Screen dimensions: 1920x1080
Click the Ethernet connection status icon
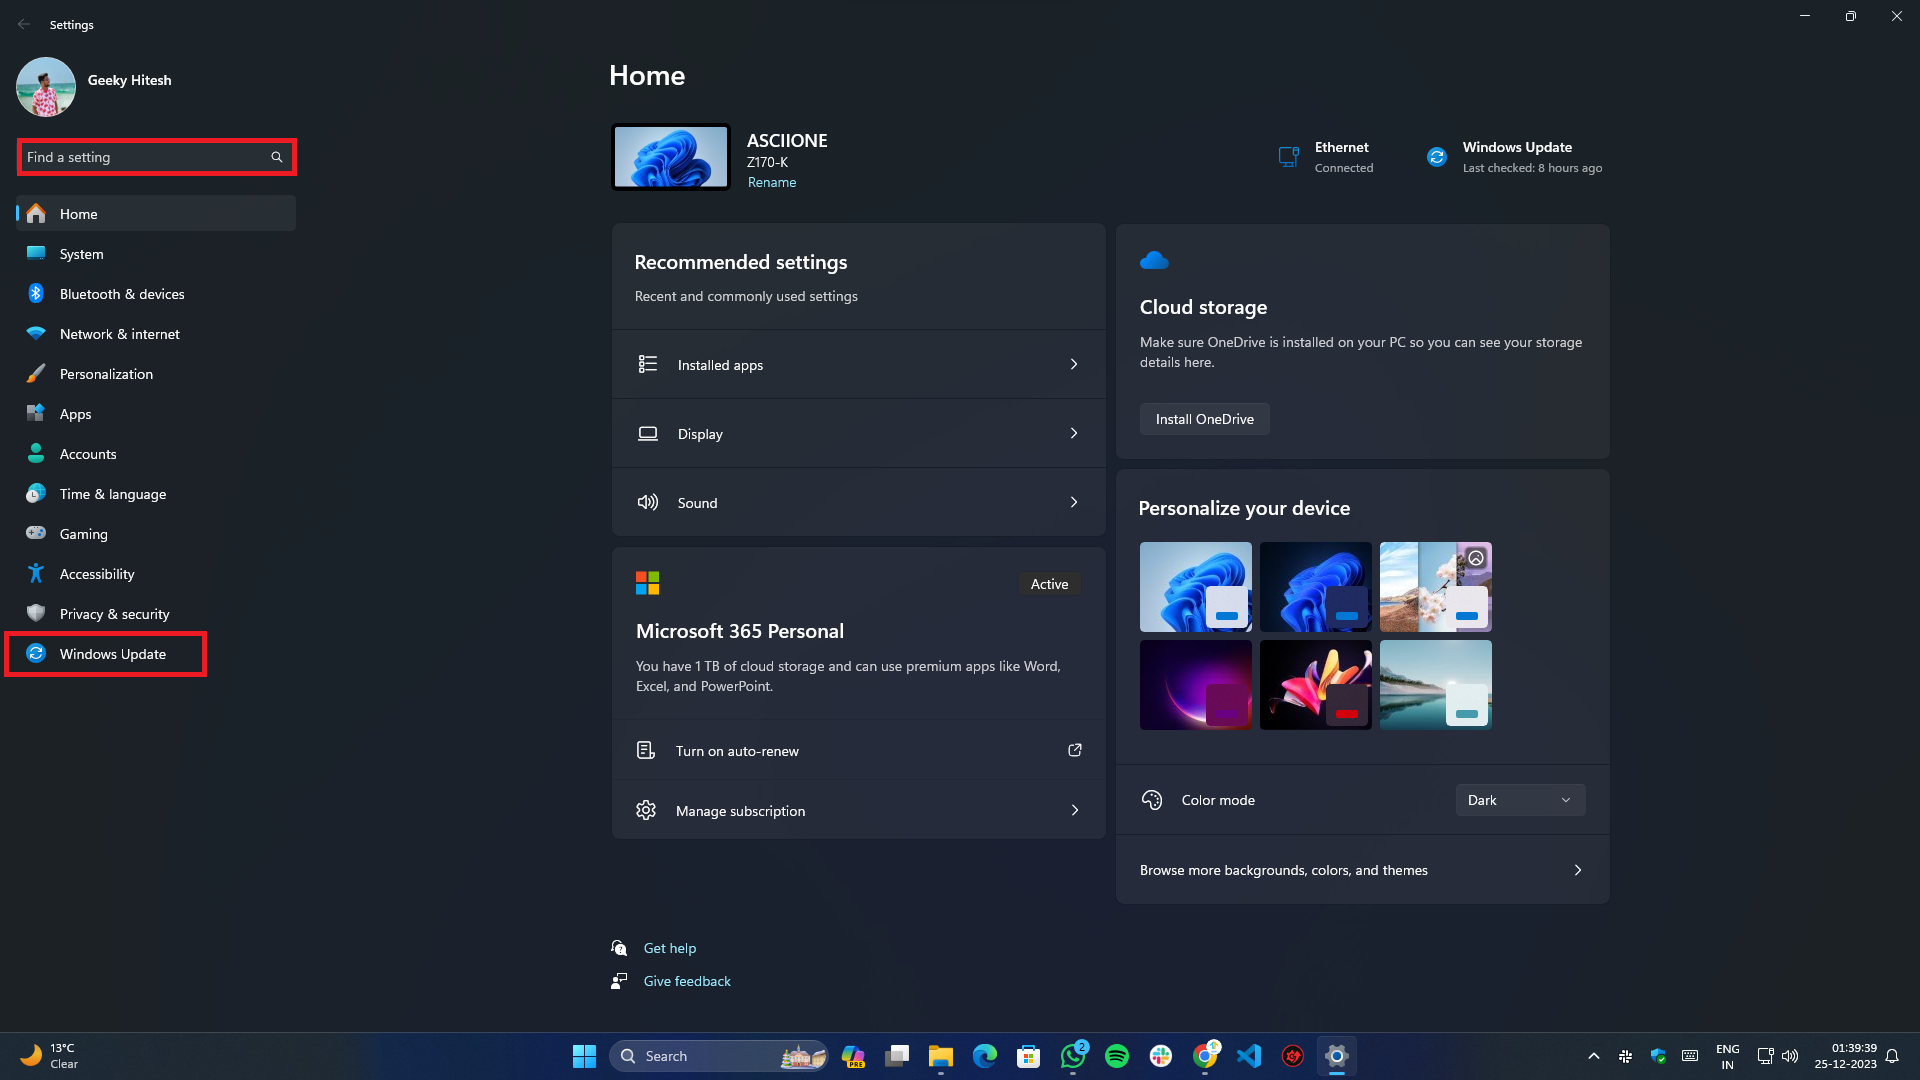click(1288, 157)
